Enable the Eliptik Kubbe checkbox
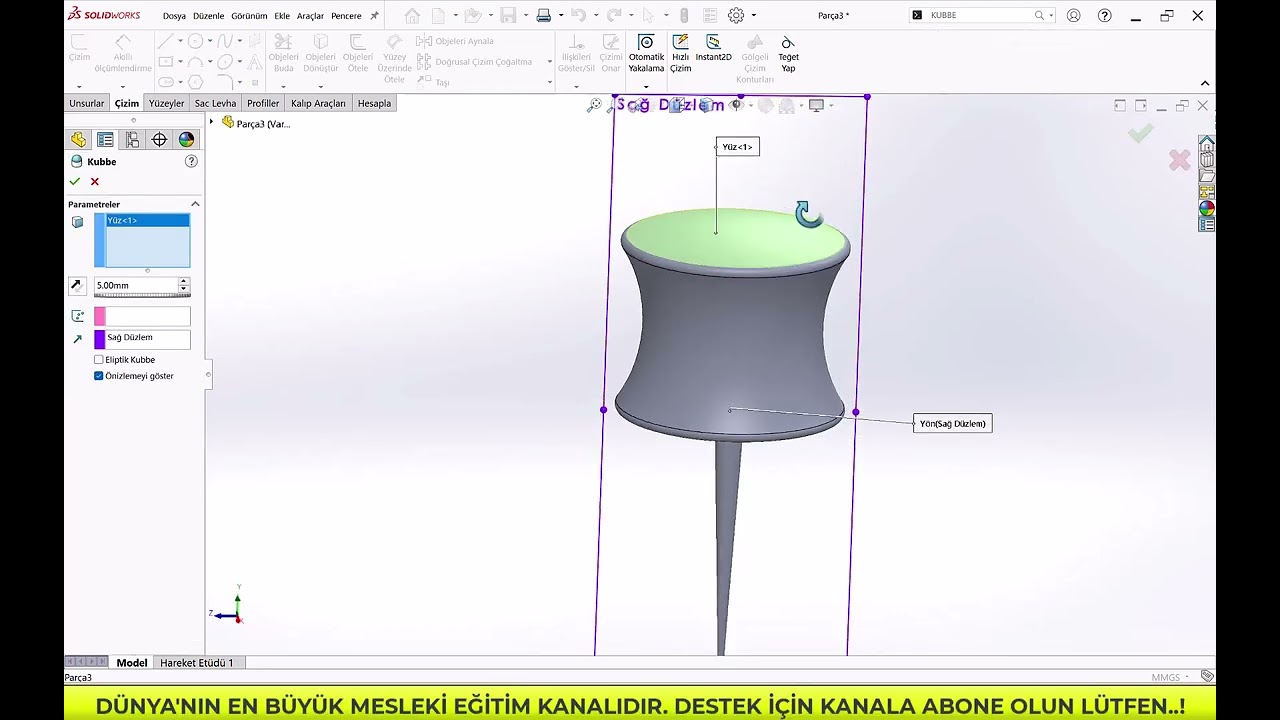 coord(99,359)
